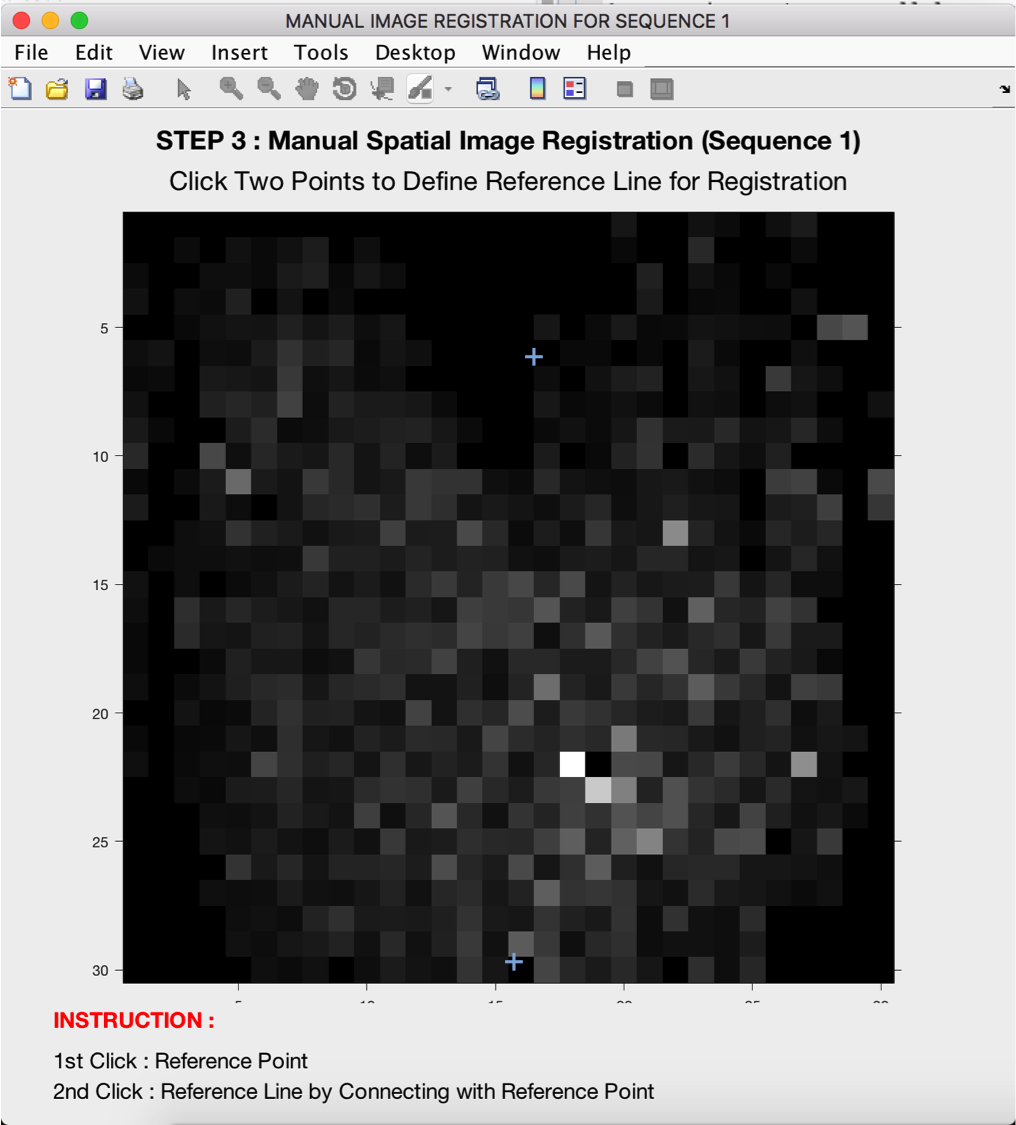Expand the toolbar overflow arrow at right
The width and height of the screenshot is (1016, 1125).
(x=1003, y=89)
